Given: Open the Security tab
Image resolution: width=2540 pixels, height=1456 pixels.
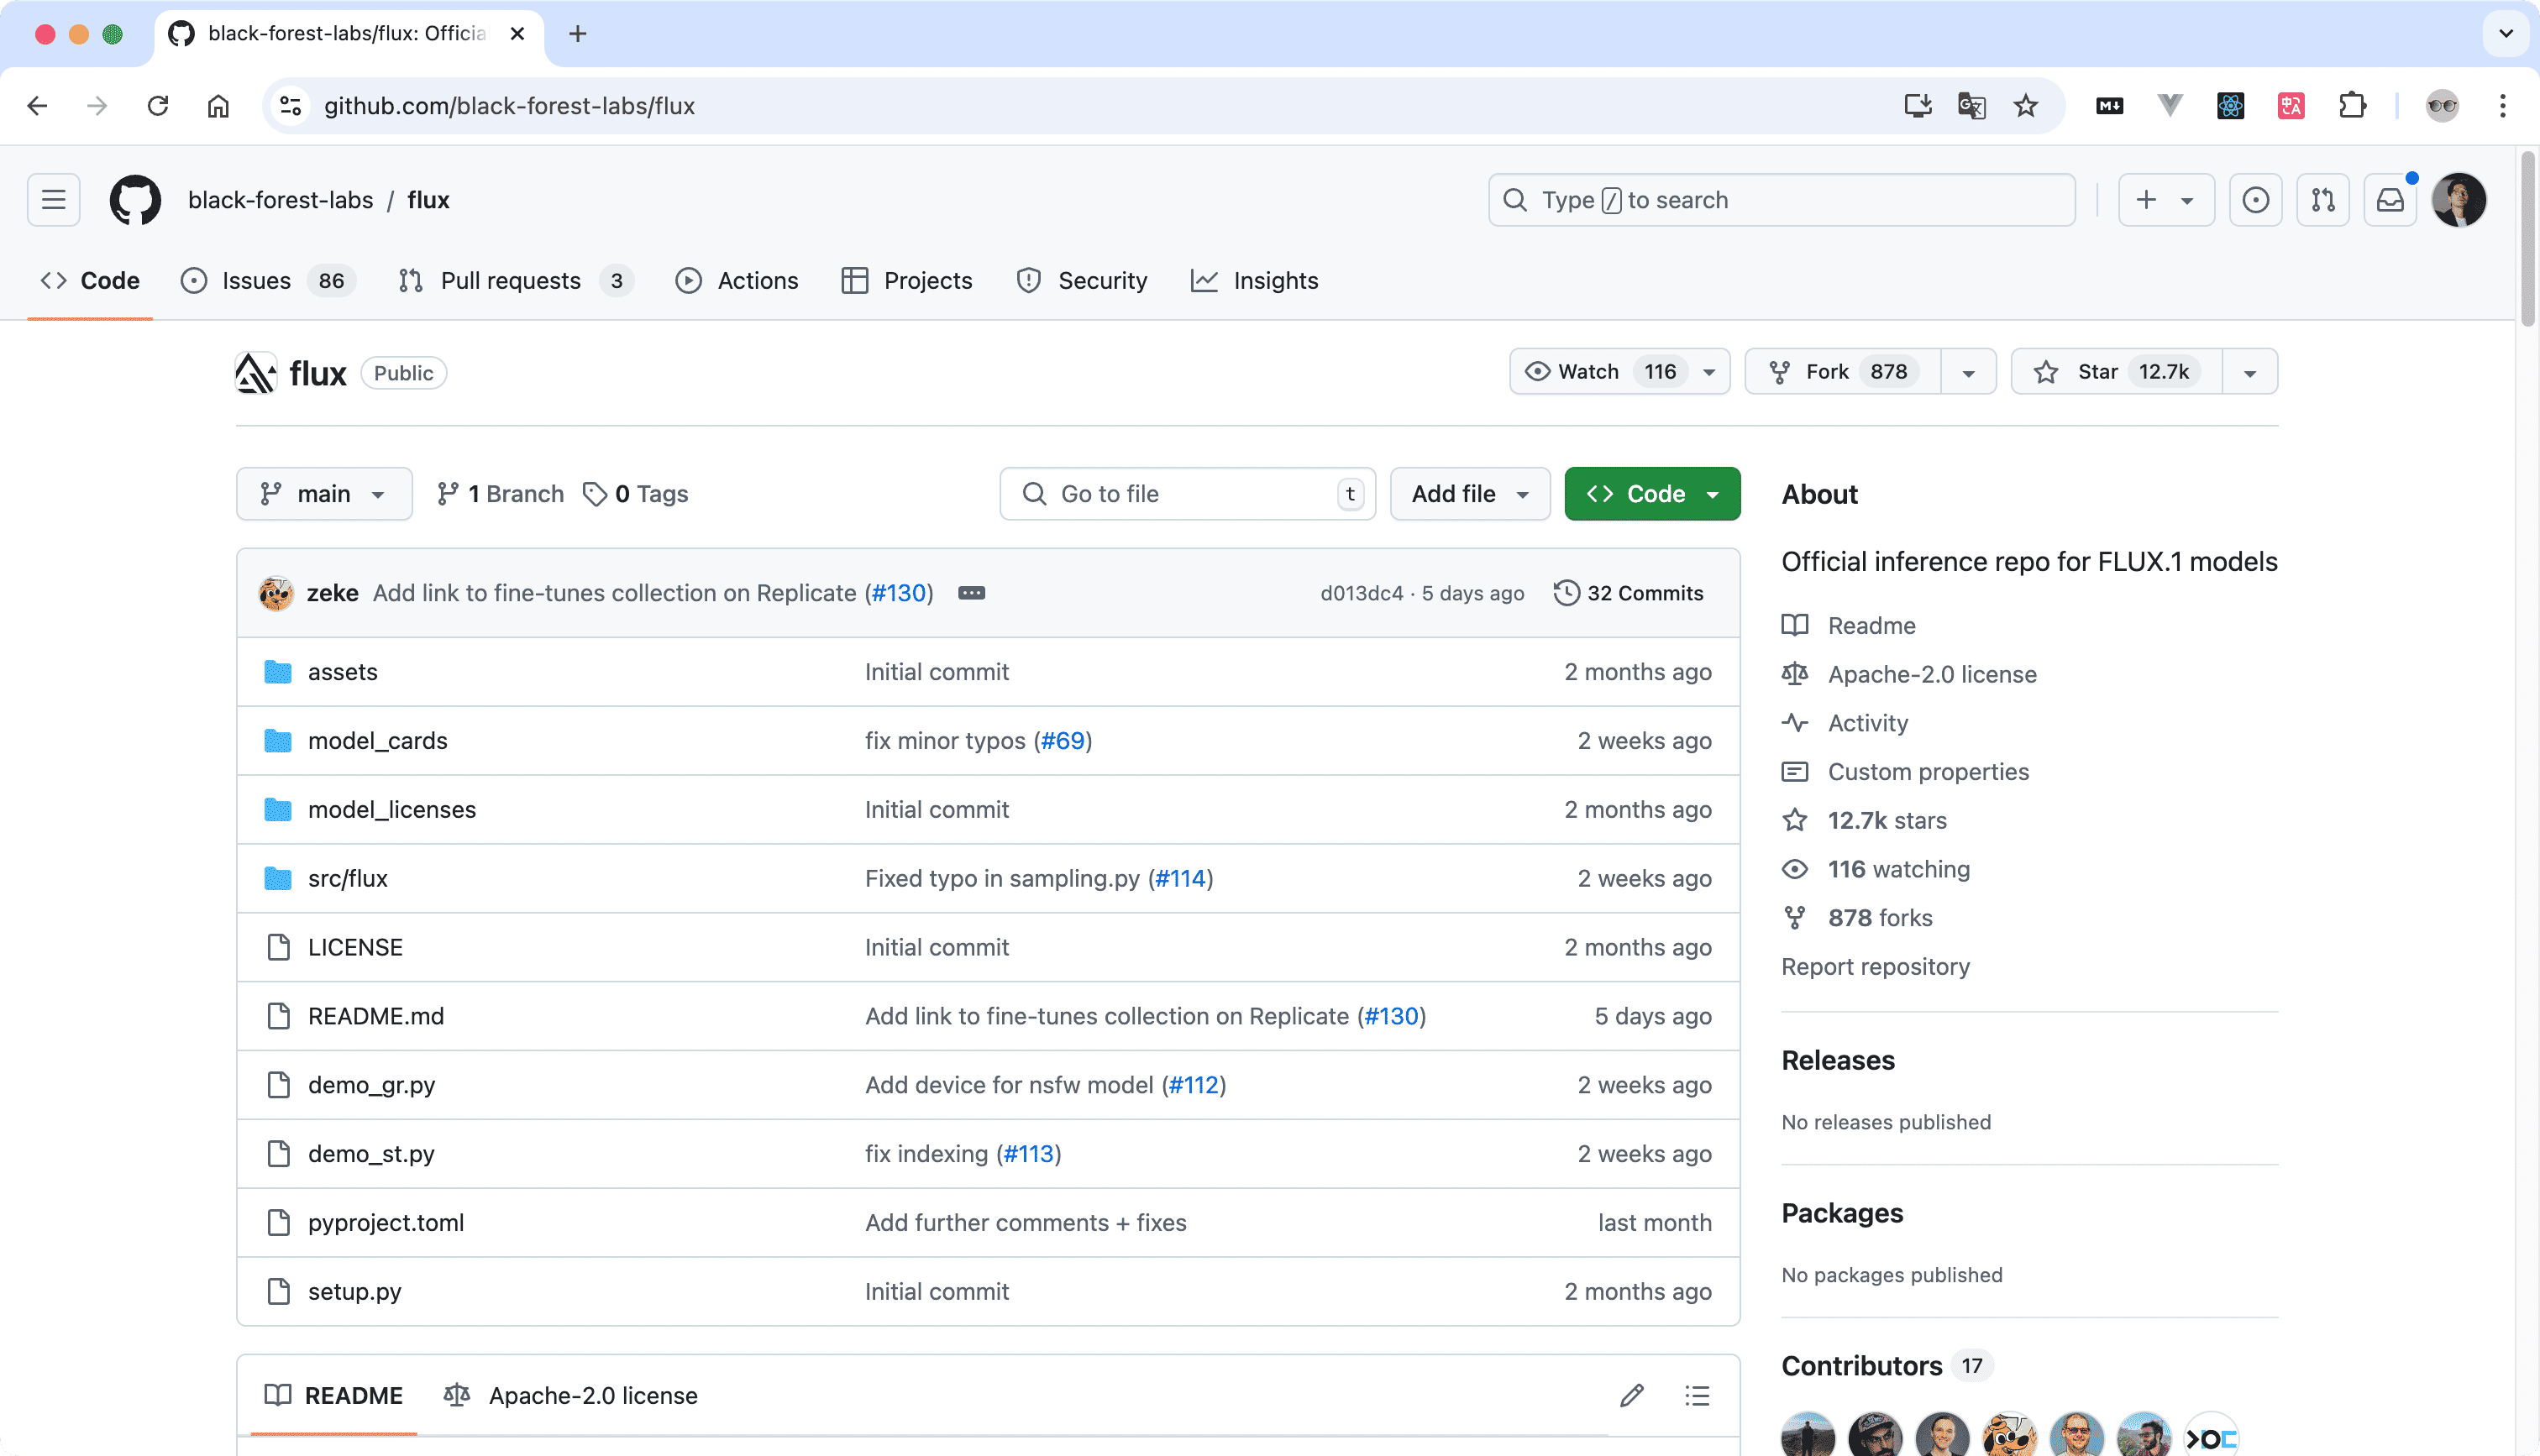Looking at the screenshot, I should (x=1082, y=281).
